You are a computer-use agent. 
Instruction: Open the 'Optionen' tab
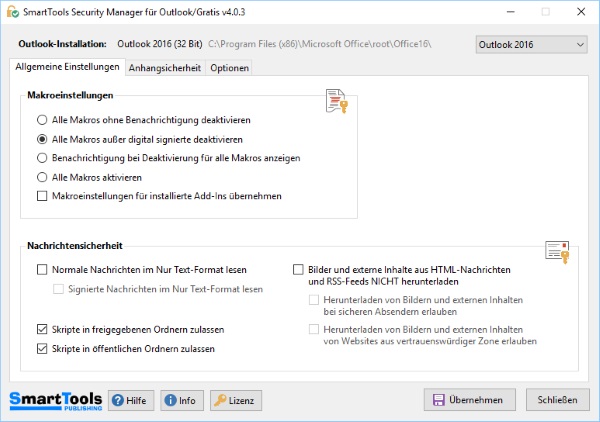[230, 68]
